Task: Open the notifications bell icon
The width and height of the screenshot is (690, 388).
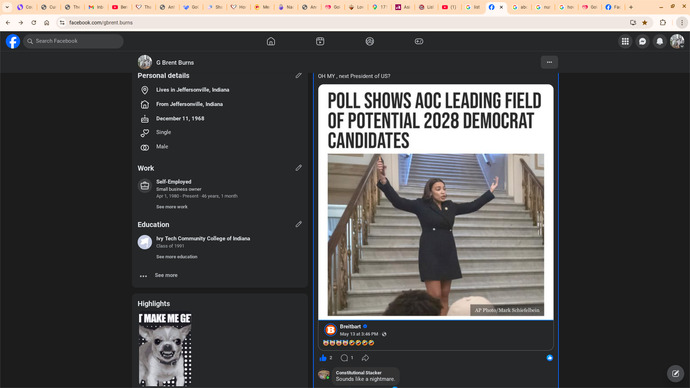Action: (x=660, y=41)
